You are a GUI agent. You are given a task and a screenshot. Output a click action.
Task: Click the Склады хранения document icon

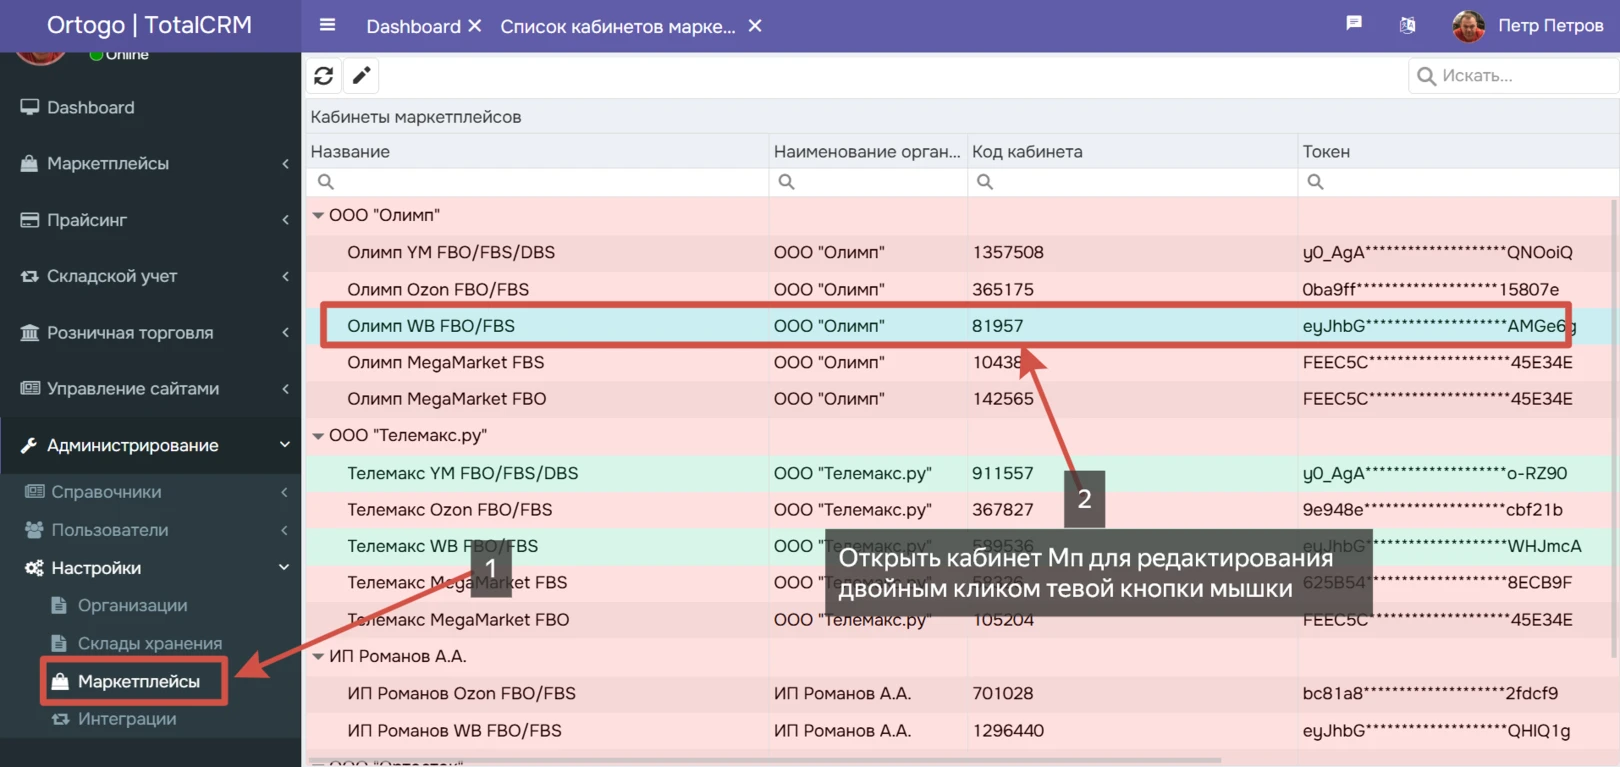coord(59,643)
